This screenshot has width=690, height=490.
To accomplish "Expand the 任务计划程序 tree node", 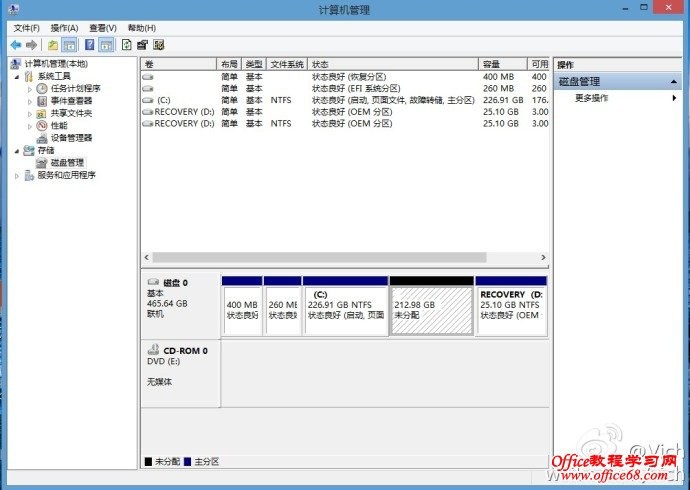I will click(30, 89).
